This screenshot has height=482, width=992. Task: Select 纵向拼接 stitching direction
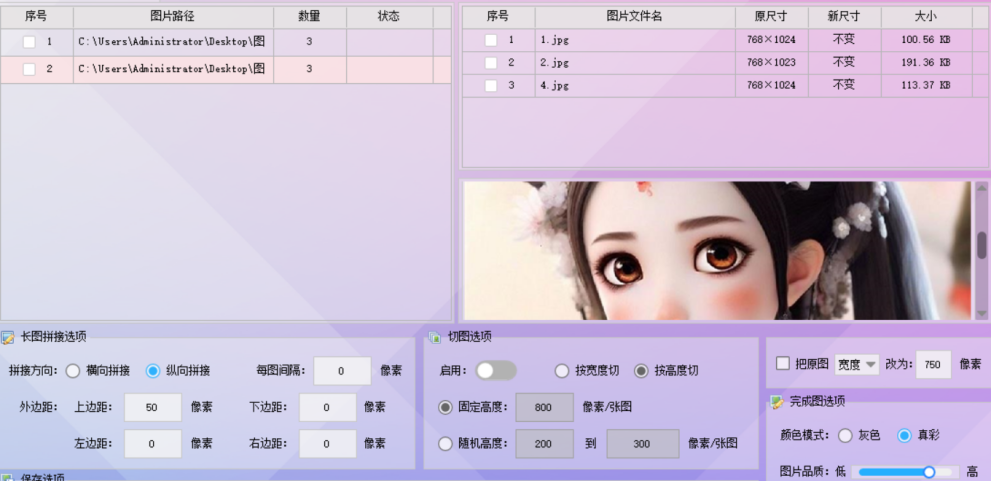tap(152, 371)
